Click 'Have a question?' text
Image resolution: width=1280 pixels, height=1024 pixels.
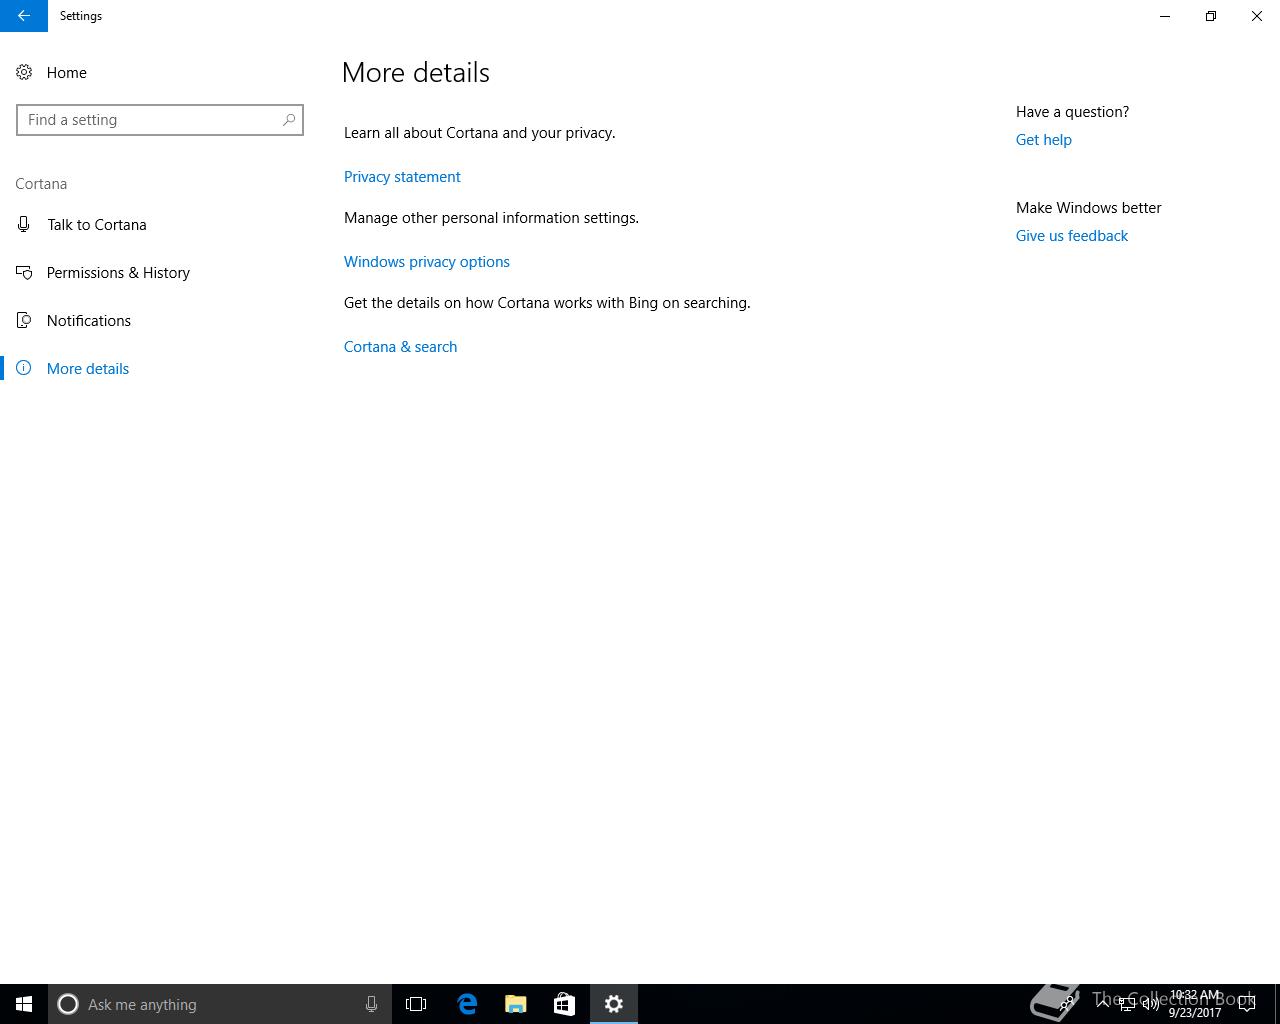coord(1073,112)
